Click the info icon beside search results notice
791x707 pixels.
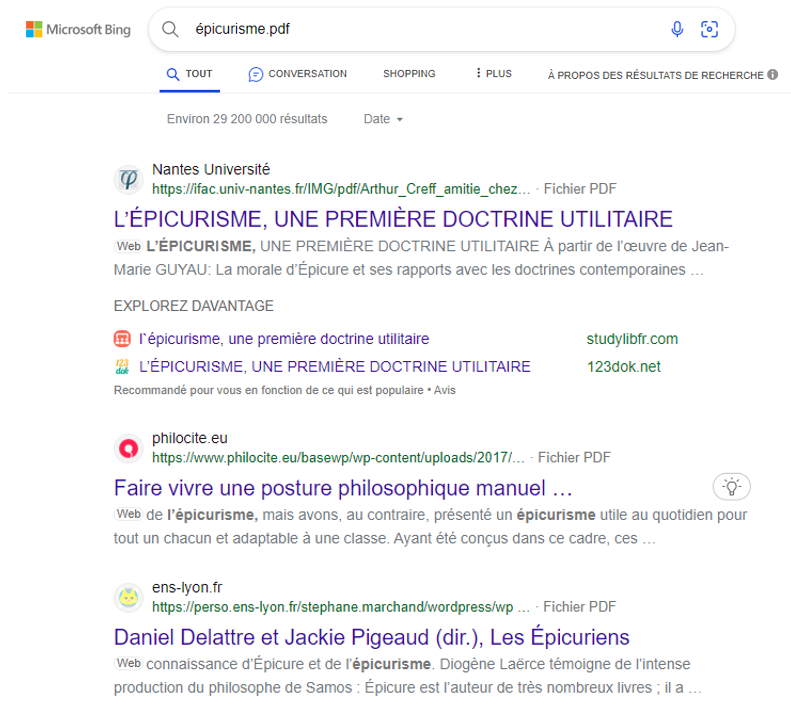(x=773, y=74)
